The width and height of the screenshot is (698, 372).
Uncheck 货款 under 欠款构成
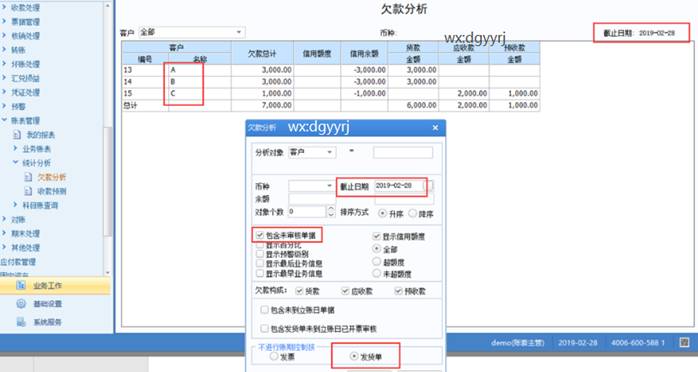pos(299,291)
